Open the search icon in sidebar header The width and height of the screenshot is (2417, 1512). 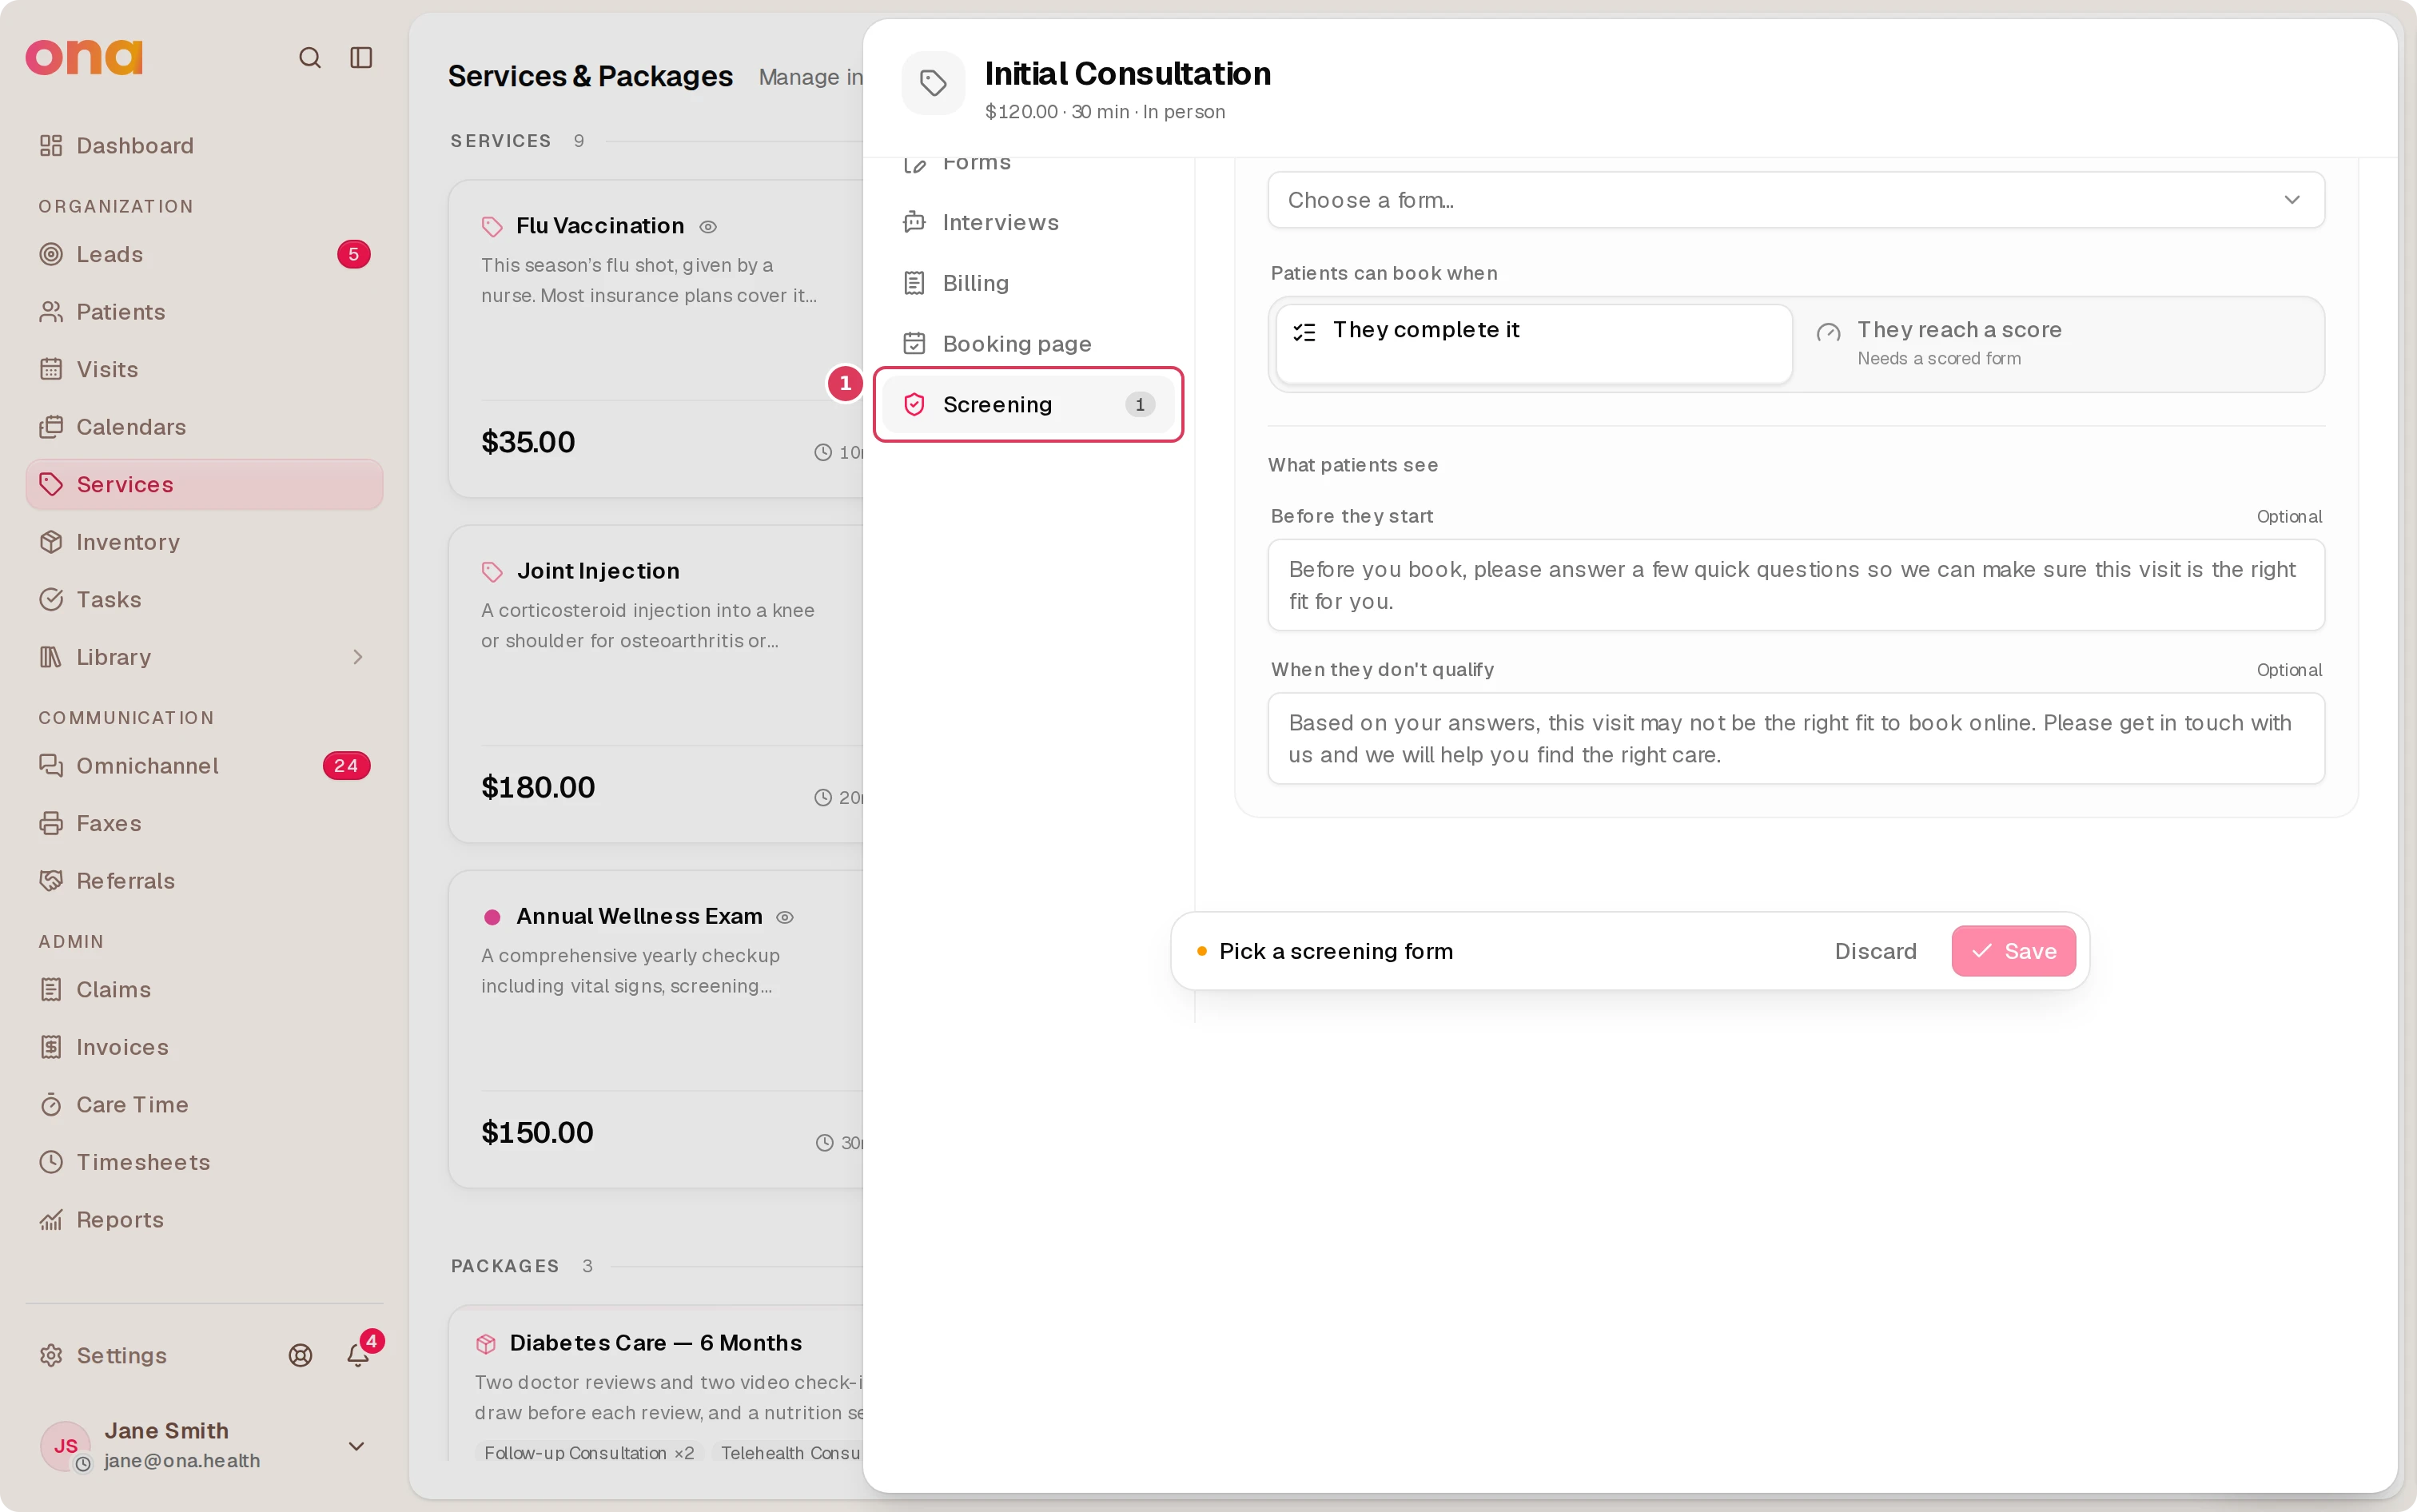(310, 58)
